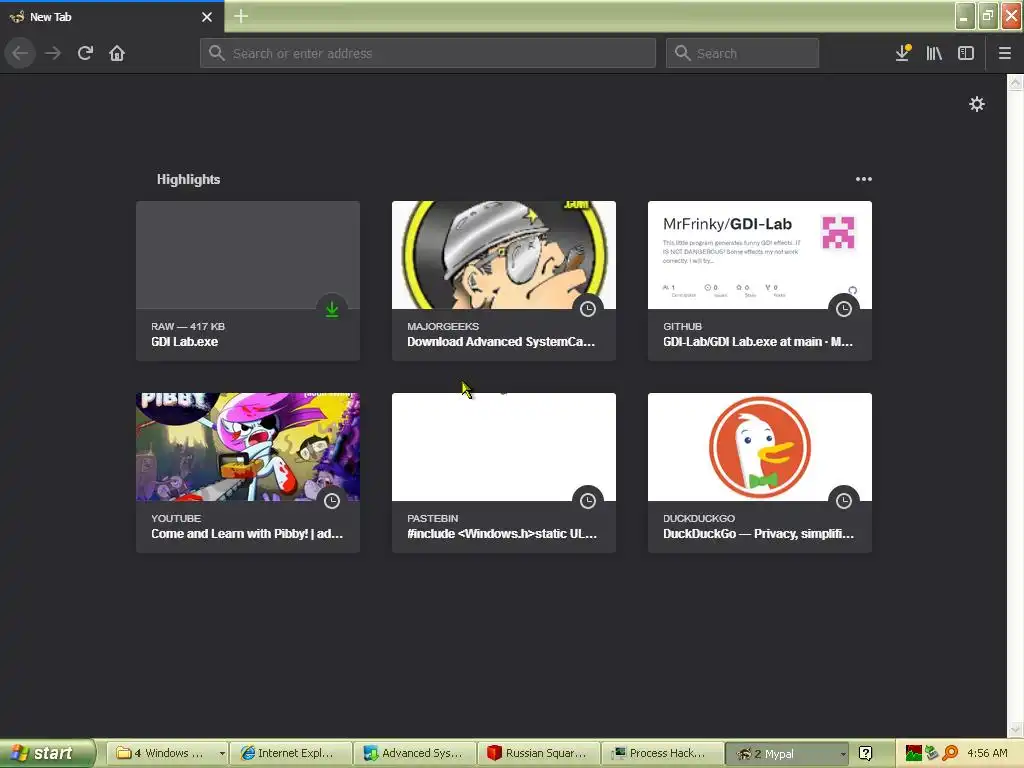Click the clock icon on YouTube card
The height and width of the screenshot is (768, 1024).
point(332,501)
